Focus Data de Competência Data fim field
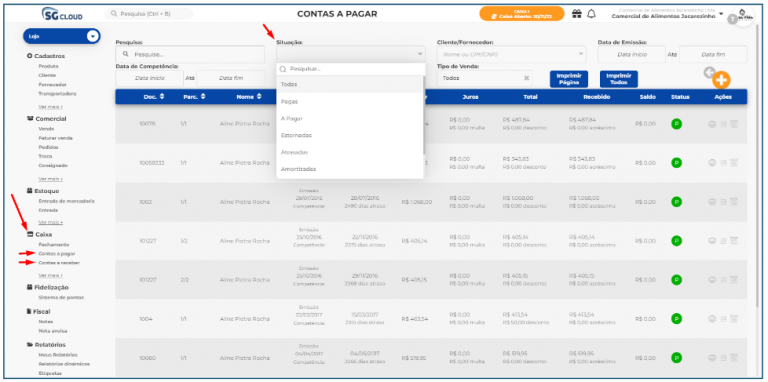768x382 pixels. pyautogui.click(x=231, y=78)
